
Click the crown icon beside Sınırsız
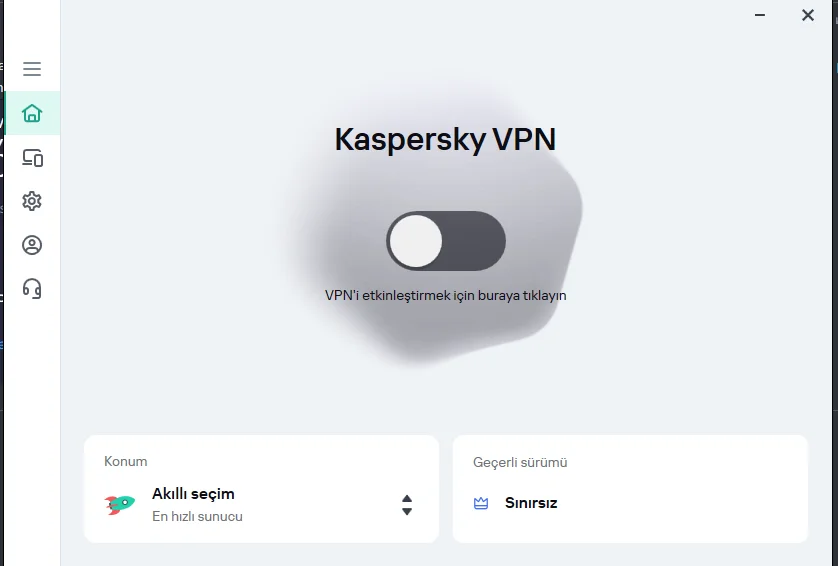tap(481, 503)
